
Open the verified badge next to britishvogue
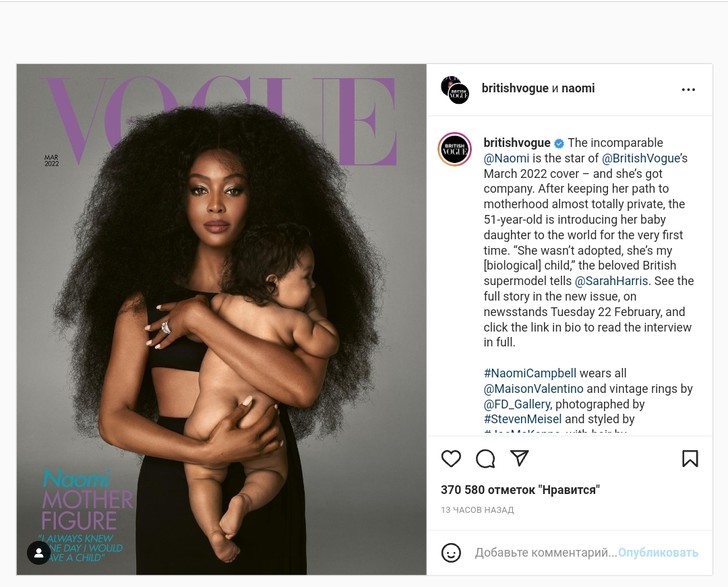coord(559,143)
